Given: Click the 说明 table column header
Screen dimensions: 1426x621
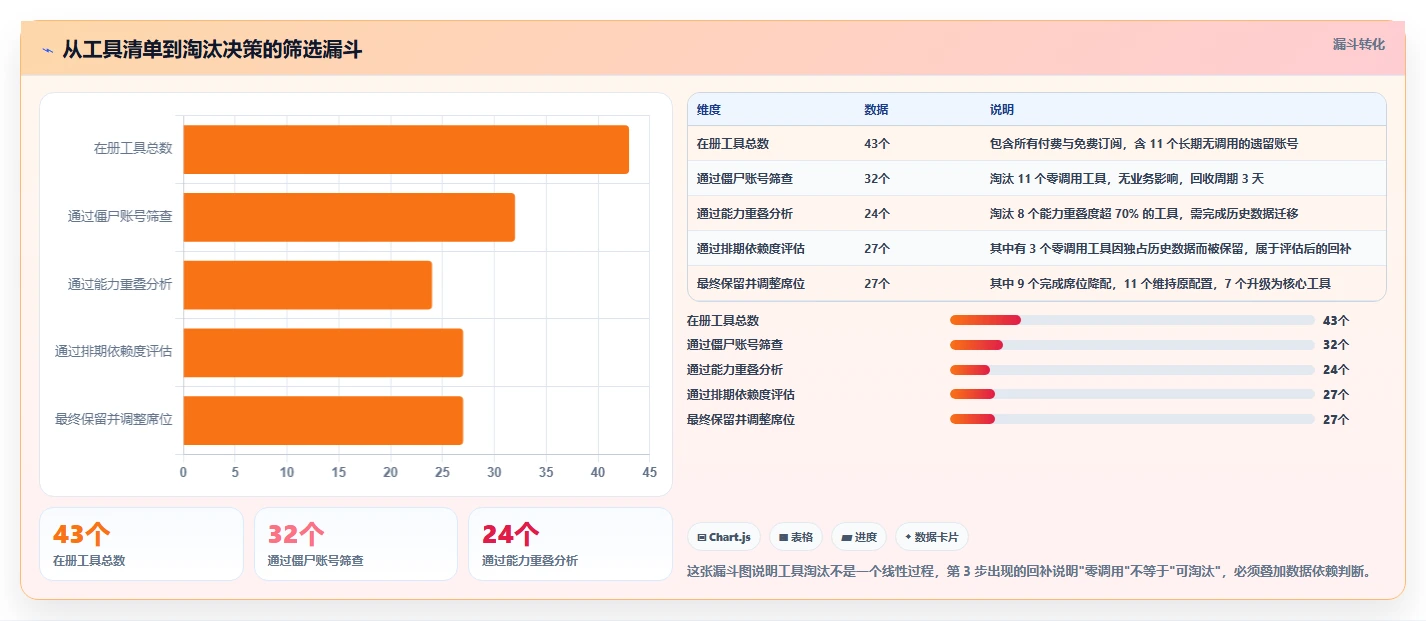Looking at the screenshot, I should click(x=1002, y=110).
